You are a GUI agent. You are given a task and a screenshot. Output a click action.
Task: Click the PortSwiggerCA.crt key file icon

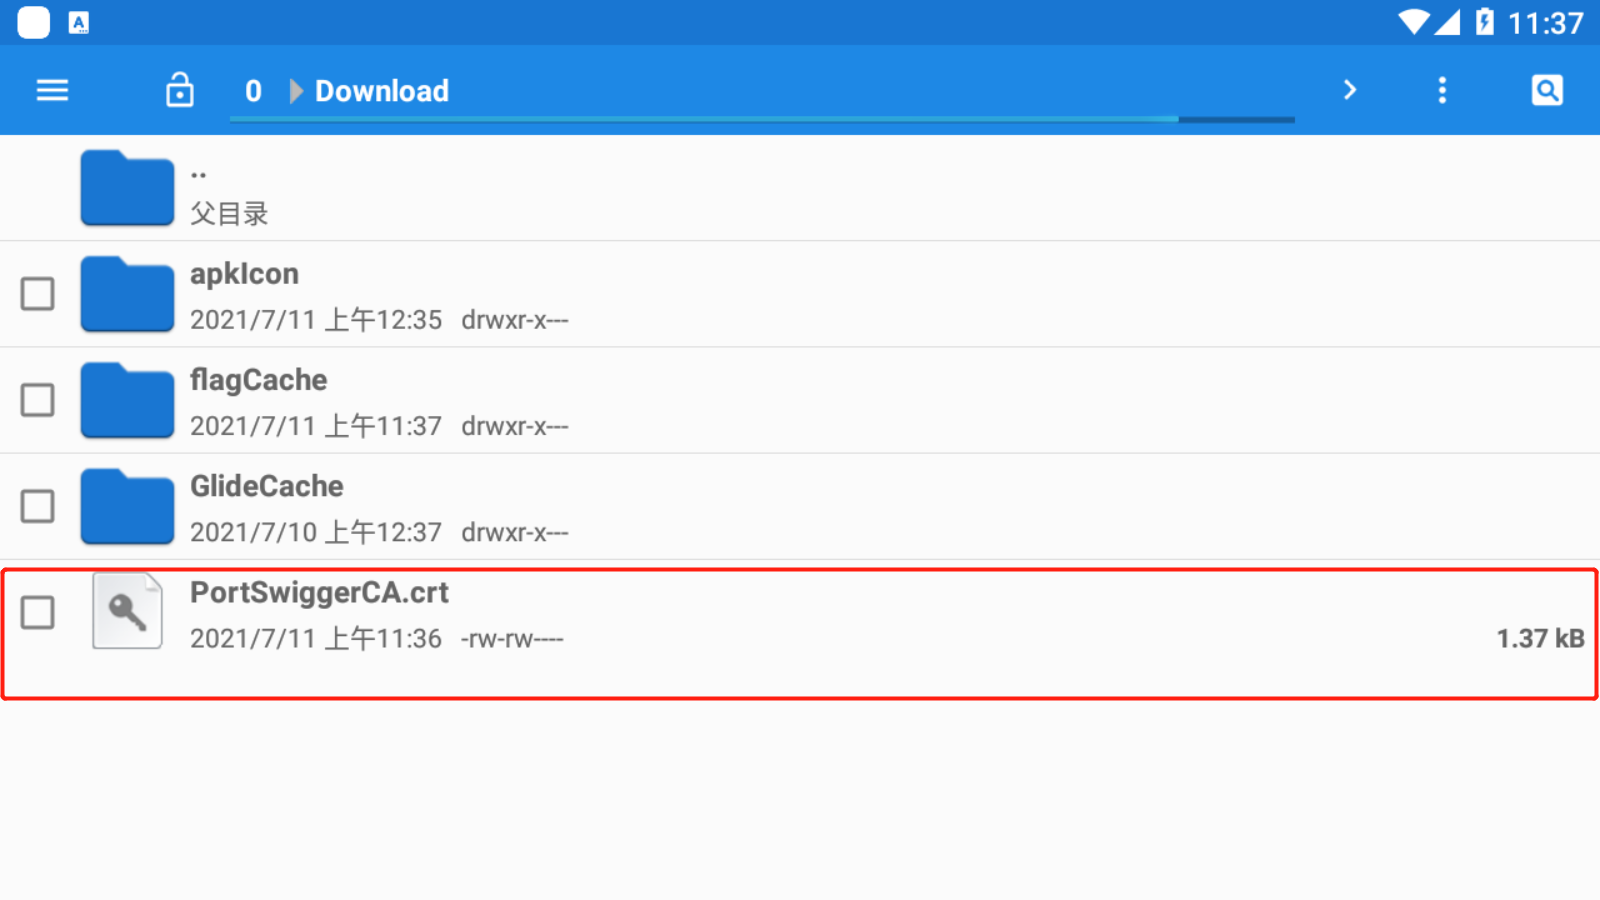coord(127,611)
